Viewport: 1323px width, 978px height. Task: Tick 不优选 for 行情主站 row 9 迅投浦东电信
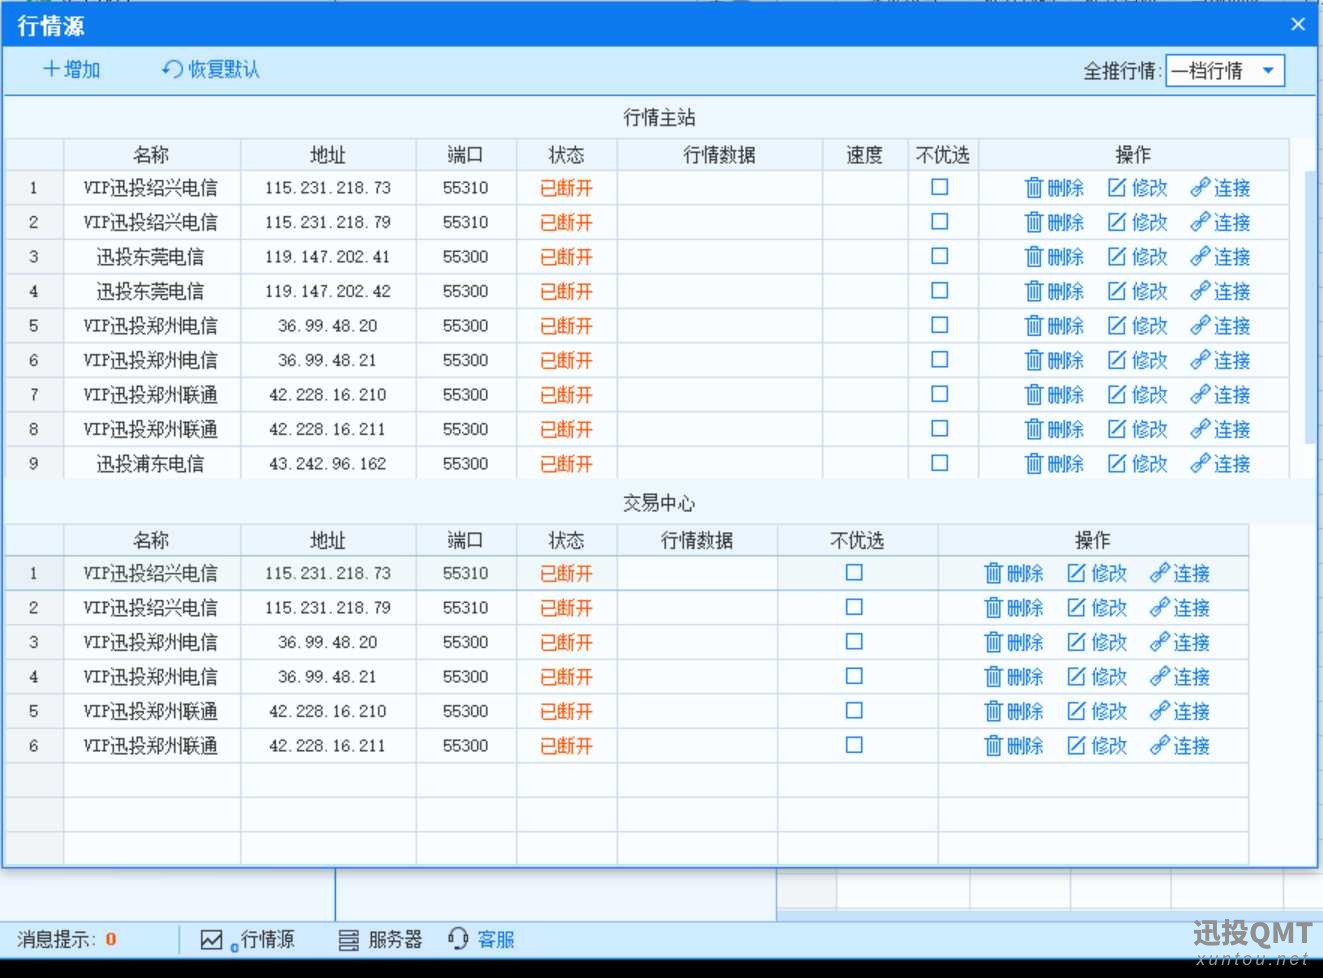[x=940, y=463]
